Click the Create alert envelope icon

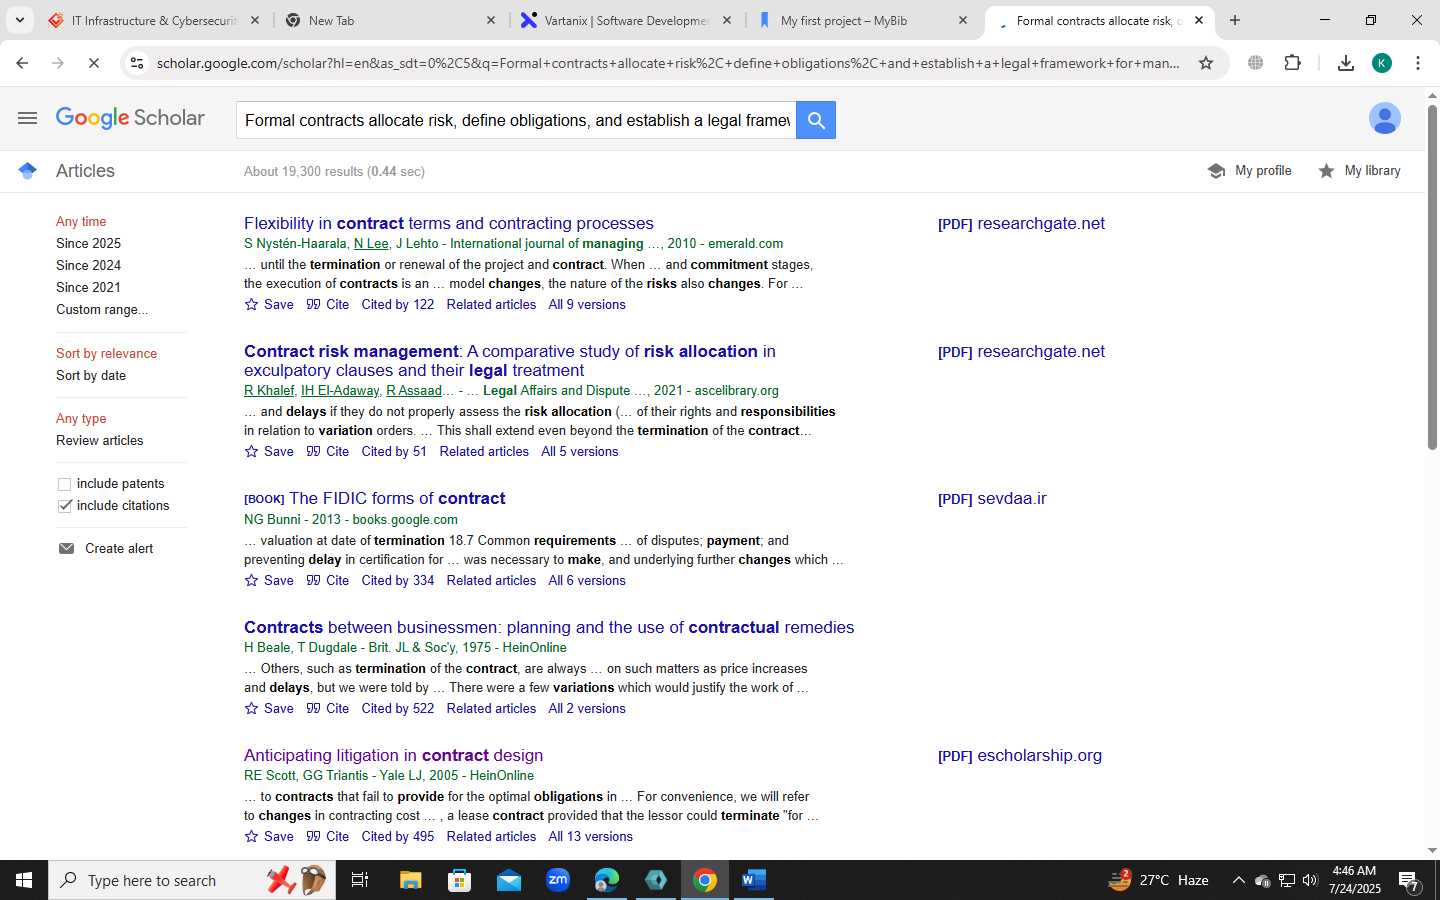(x=66, y=548)
